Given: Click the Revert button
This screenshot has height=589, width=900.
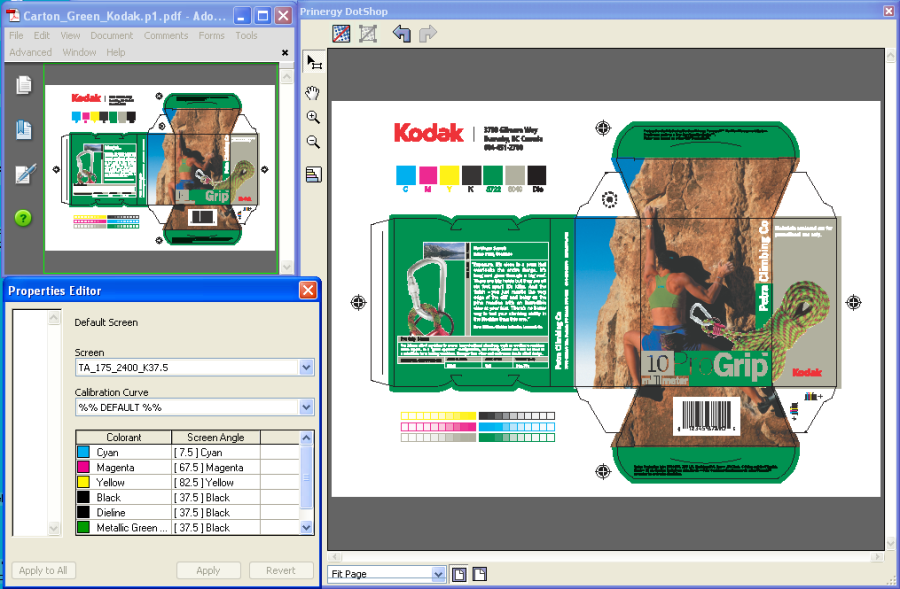Looking at the screenshot, I should [281, 571].
